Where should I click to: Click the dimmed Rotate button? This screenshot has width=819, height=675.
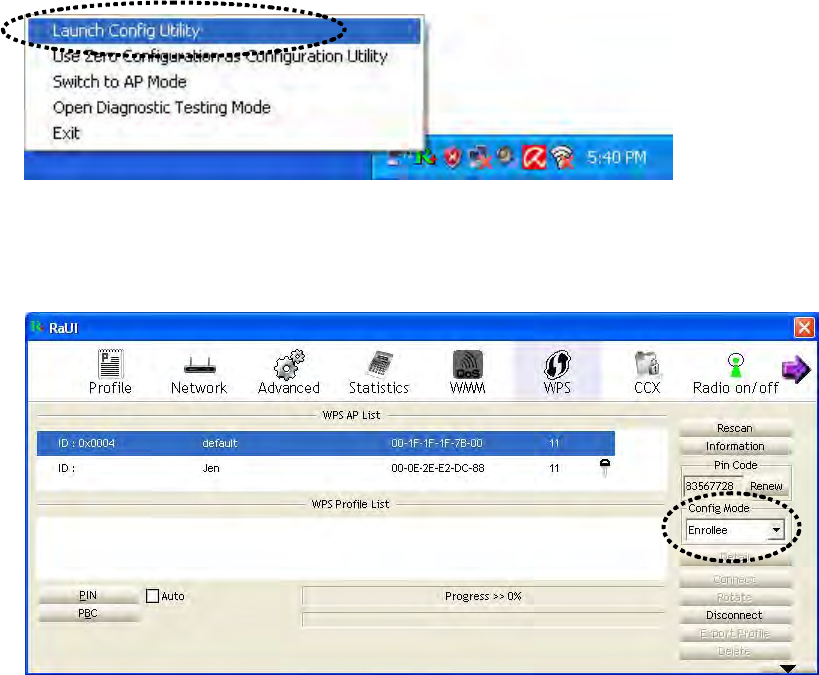tap(735, 597)
